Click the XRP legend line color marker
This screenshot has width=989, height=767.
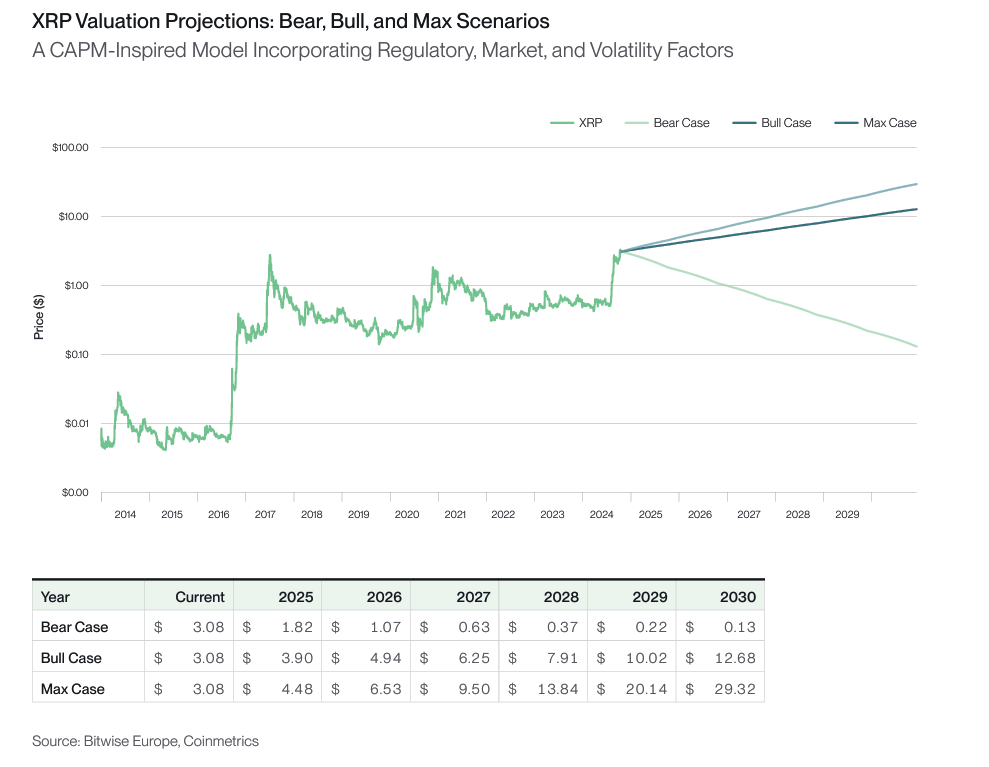point(561,123)
